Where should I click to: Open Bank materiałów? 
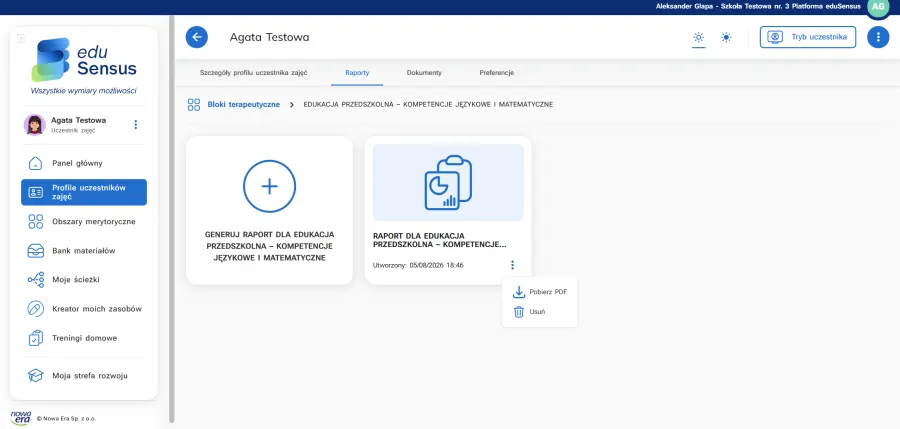point(84,251)
